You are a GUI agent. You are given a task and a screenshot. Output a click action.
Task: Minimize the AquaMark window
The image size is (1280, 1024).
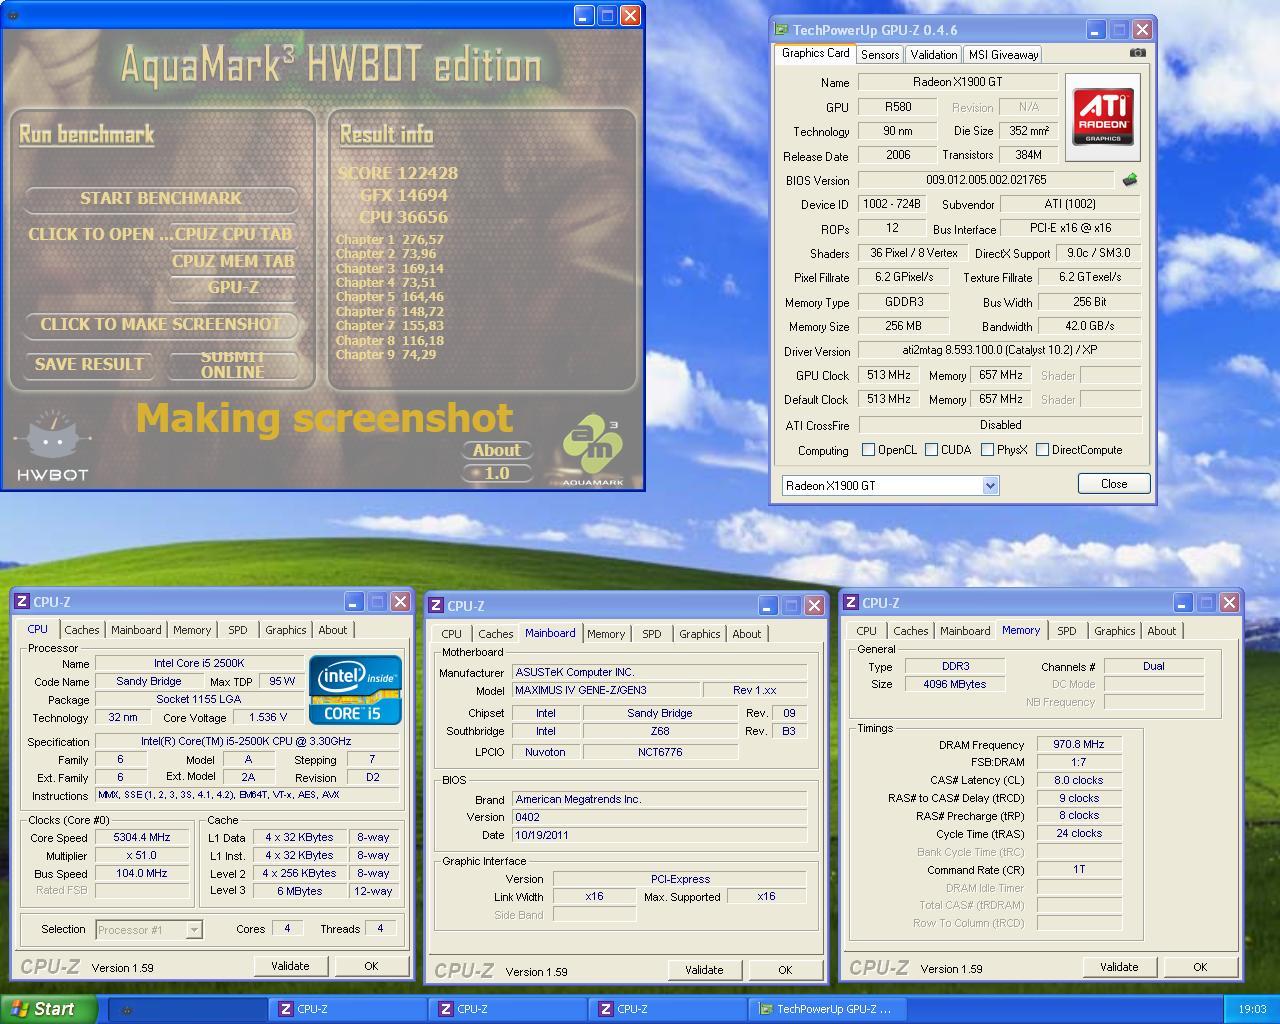tap(585, 15)
